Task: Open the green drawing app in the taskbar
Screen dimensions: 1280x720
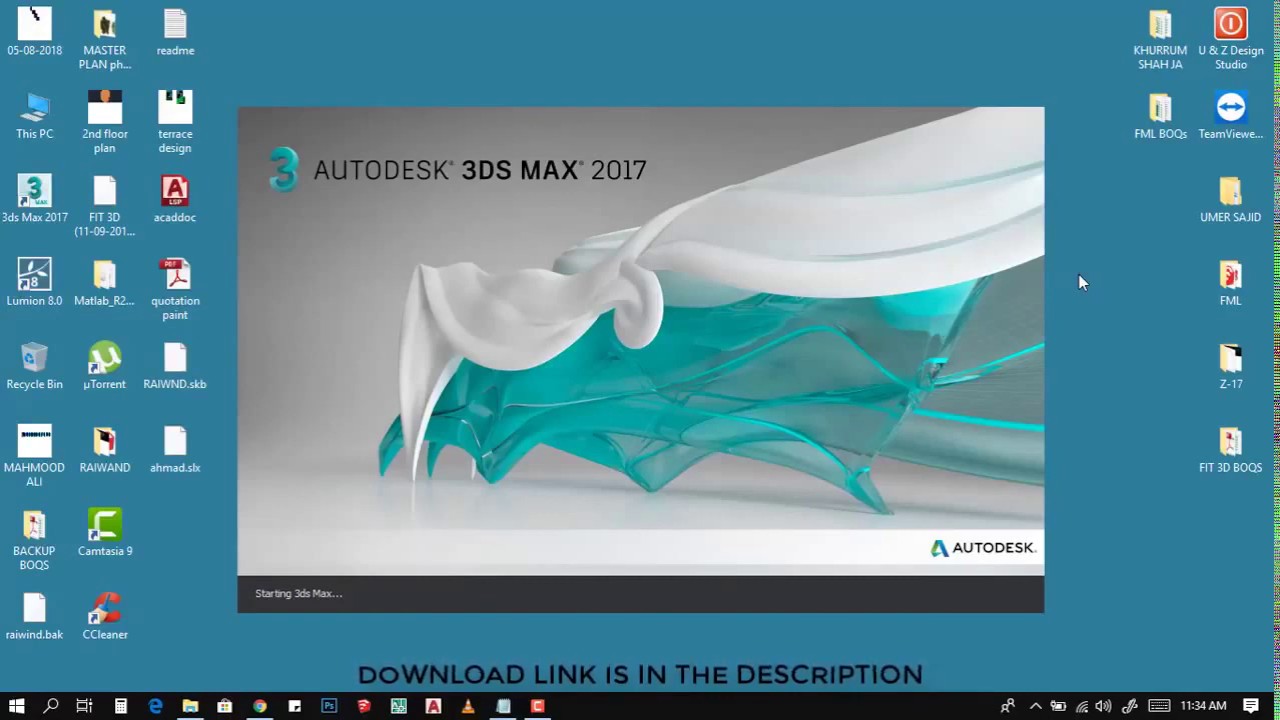Action: [x=398, y=706]
